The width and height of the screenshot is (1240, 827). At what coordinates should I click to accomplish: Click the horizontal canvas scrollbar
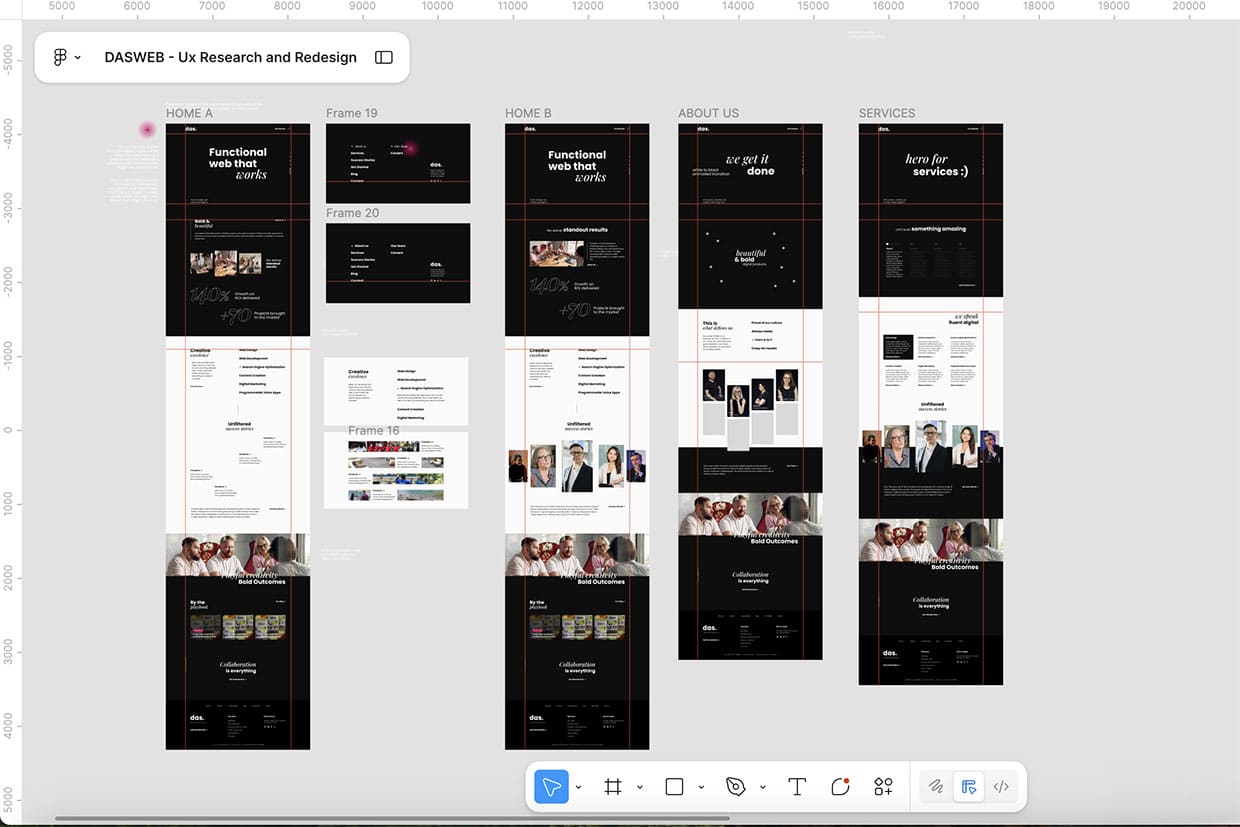point(390,818)
